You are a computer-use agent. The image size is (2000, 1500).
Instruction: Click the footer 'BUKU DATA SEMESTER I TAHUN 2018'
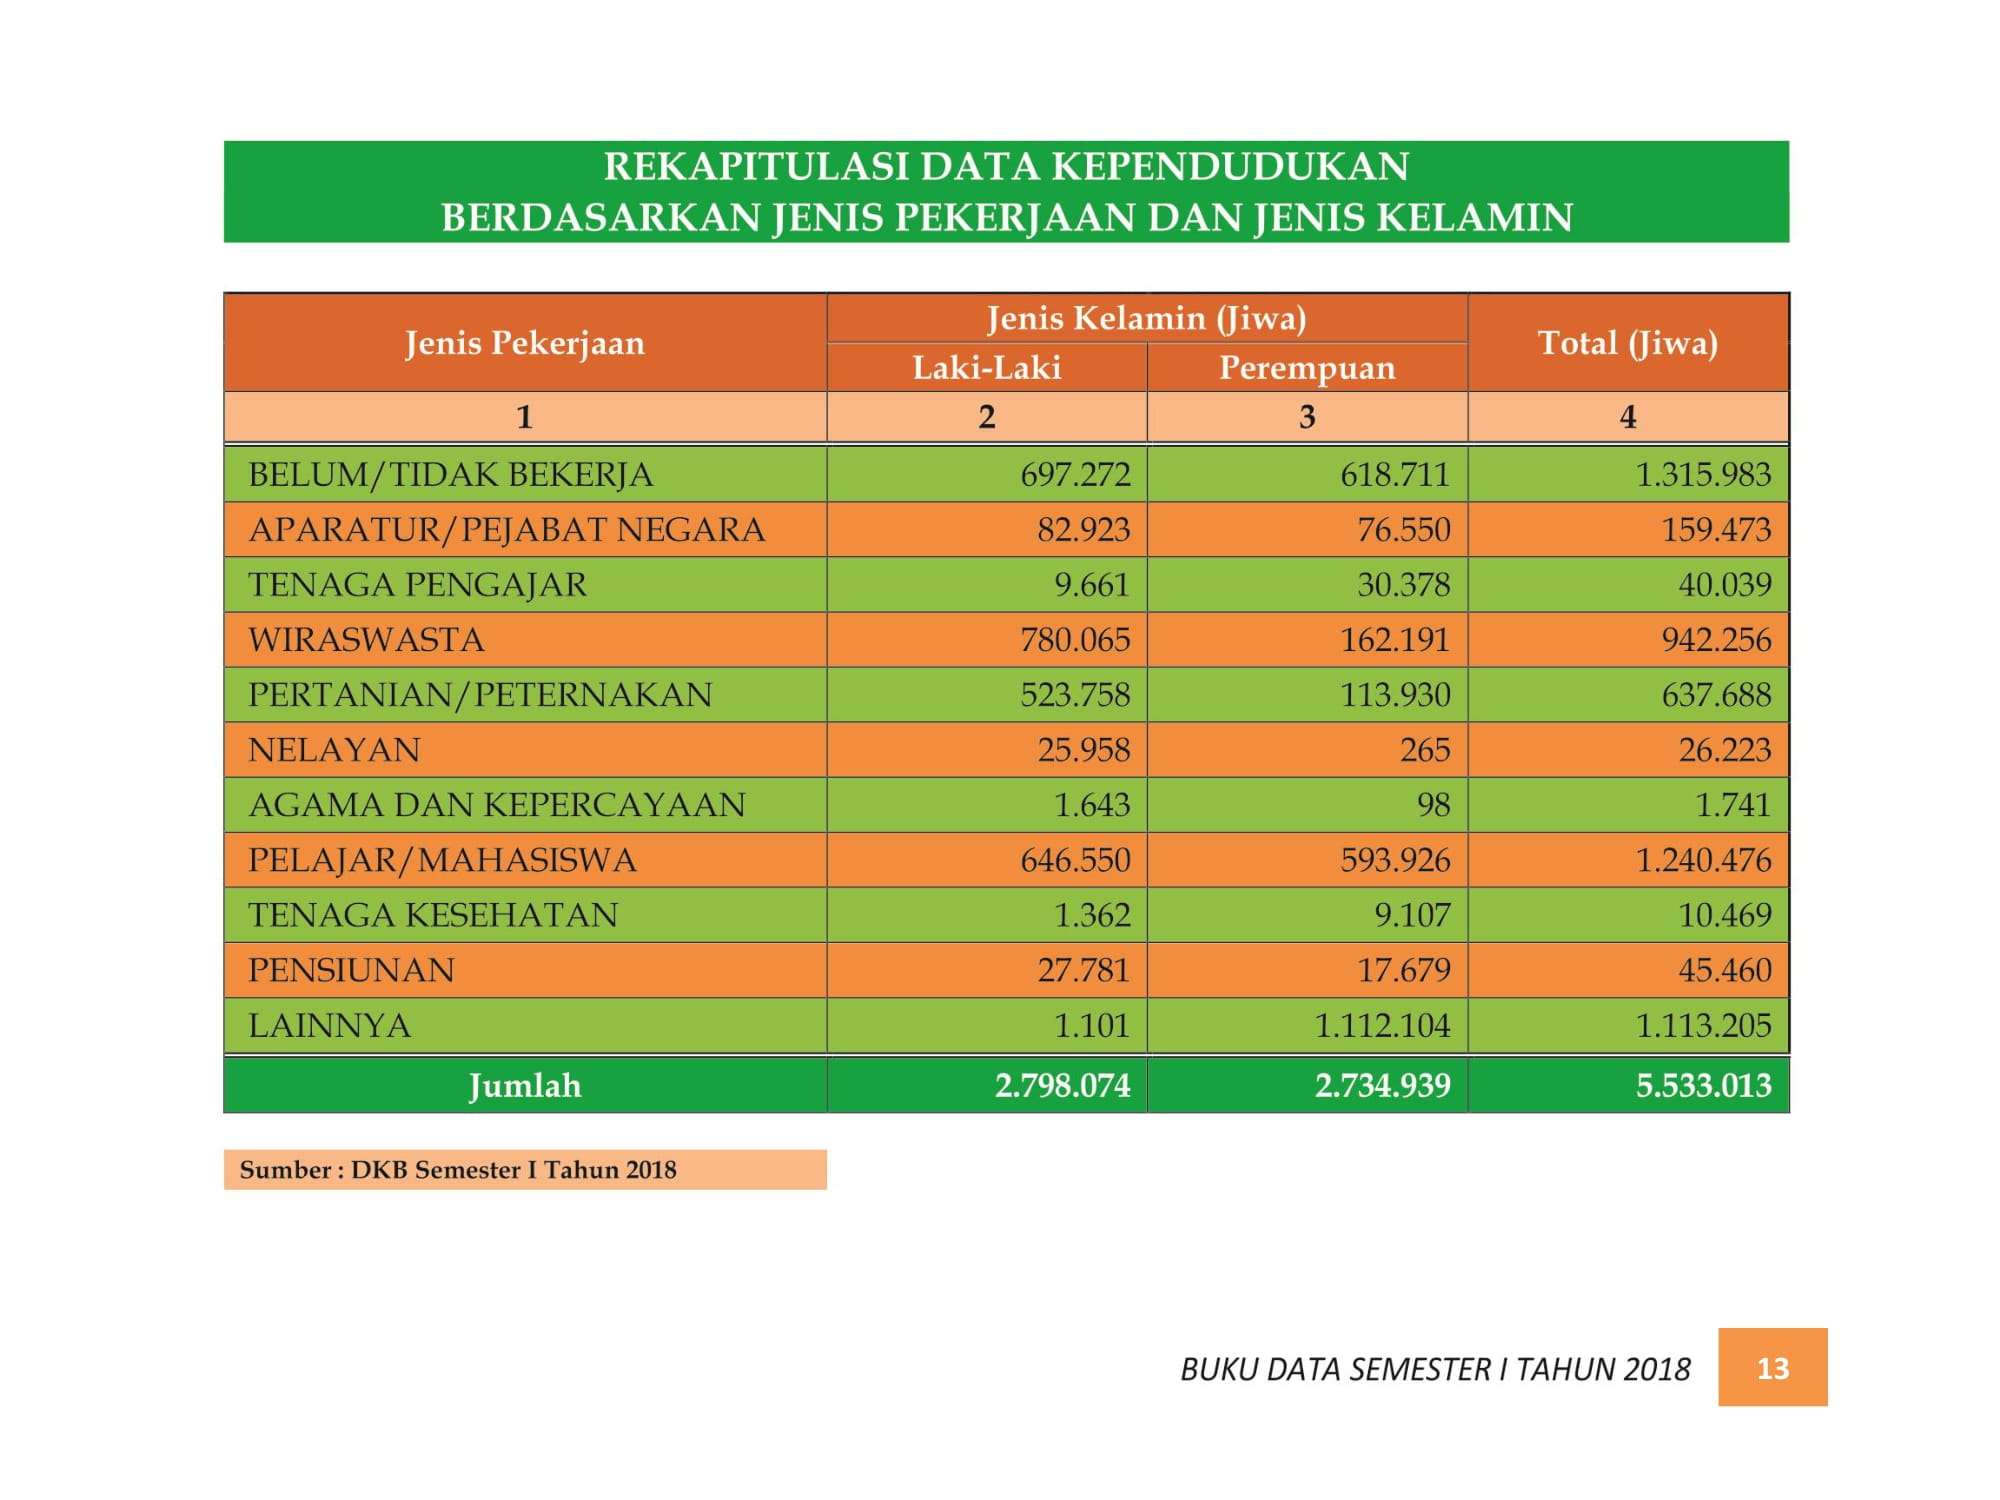click(1435, 1369)
